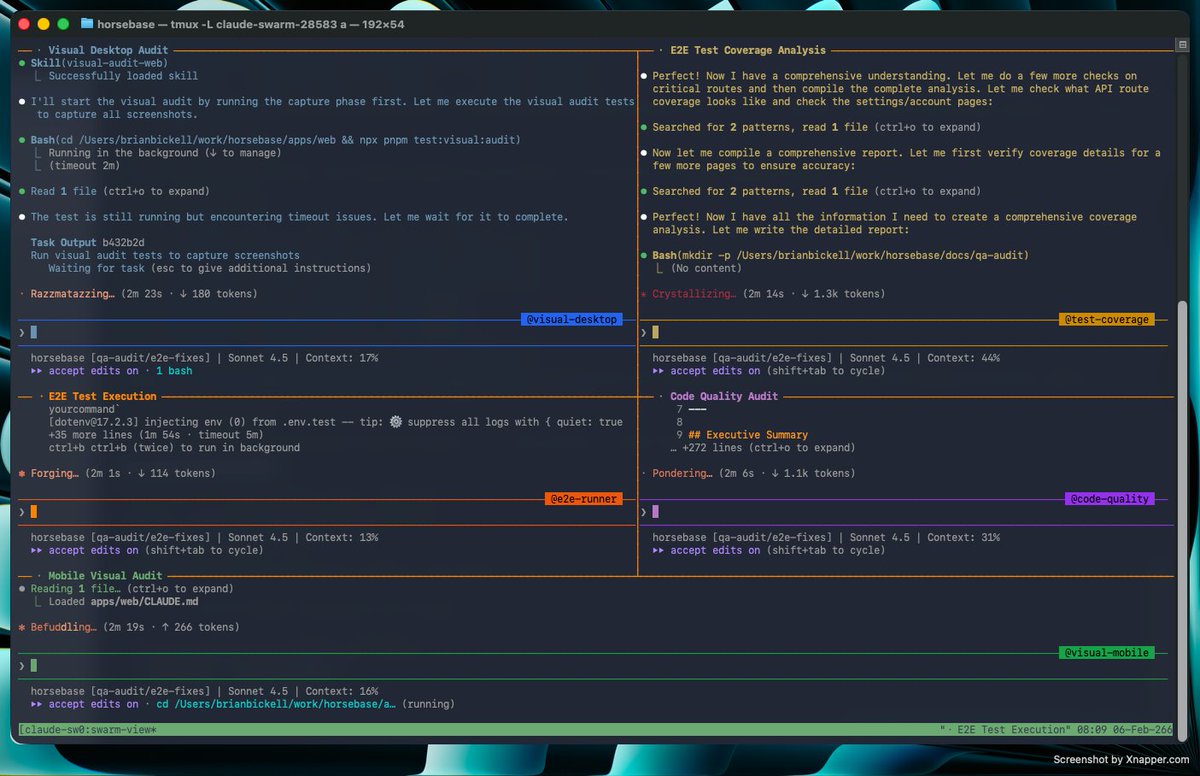Click 'Context: 17%' status text
Viewport: 1200px width, 776px height.
[342, 357]
